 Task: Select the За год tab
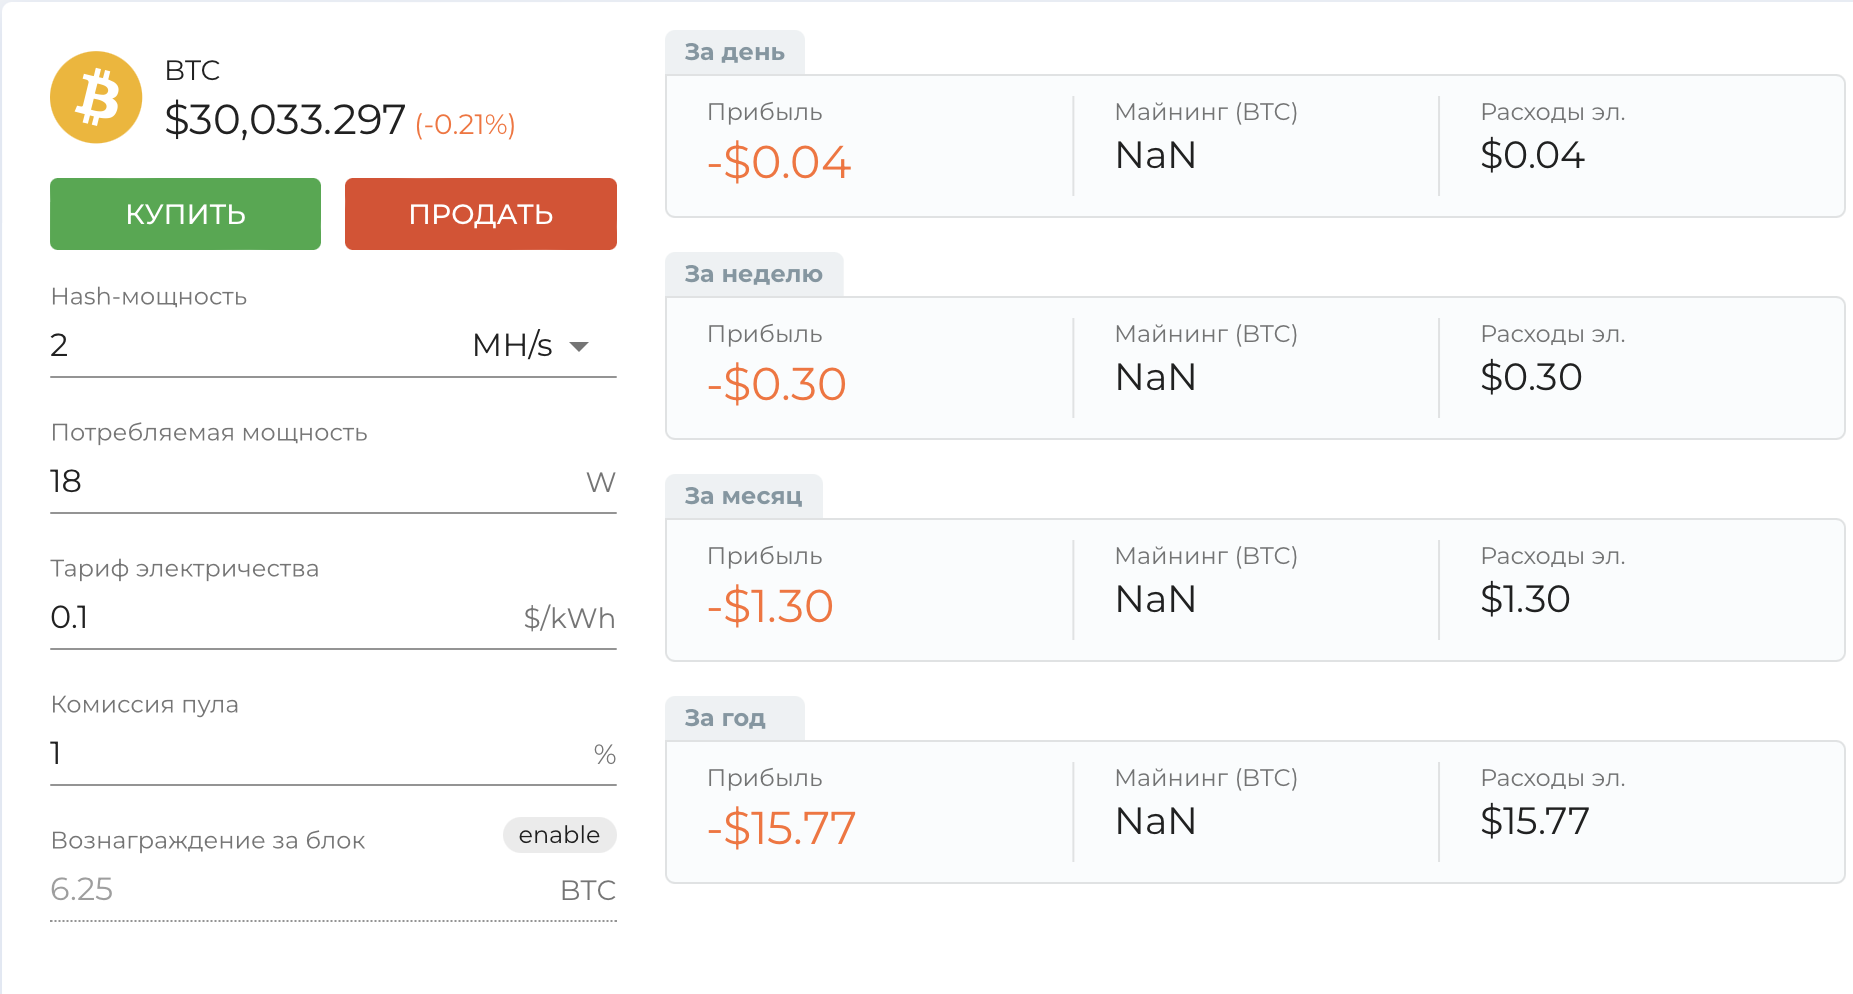[725, 719]
